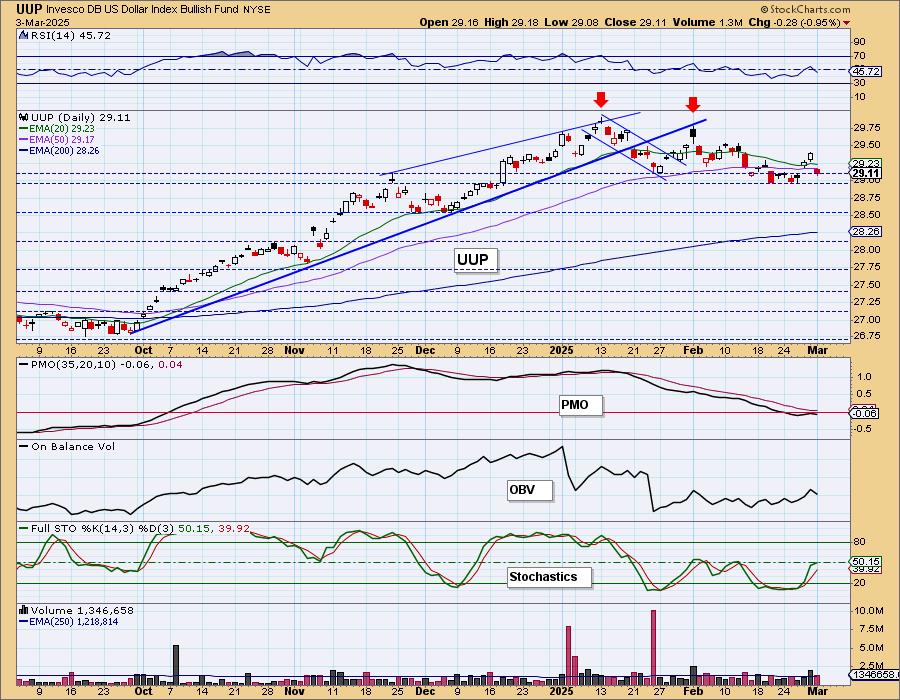Viewport: 900px width, 700px height.
Task: Click the 26.75 price axis label
Action: click(867, 336)
